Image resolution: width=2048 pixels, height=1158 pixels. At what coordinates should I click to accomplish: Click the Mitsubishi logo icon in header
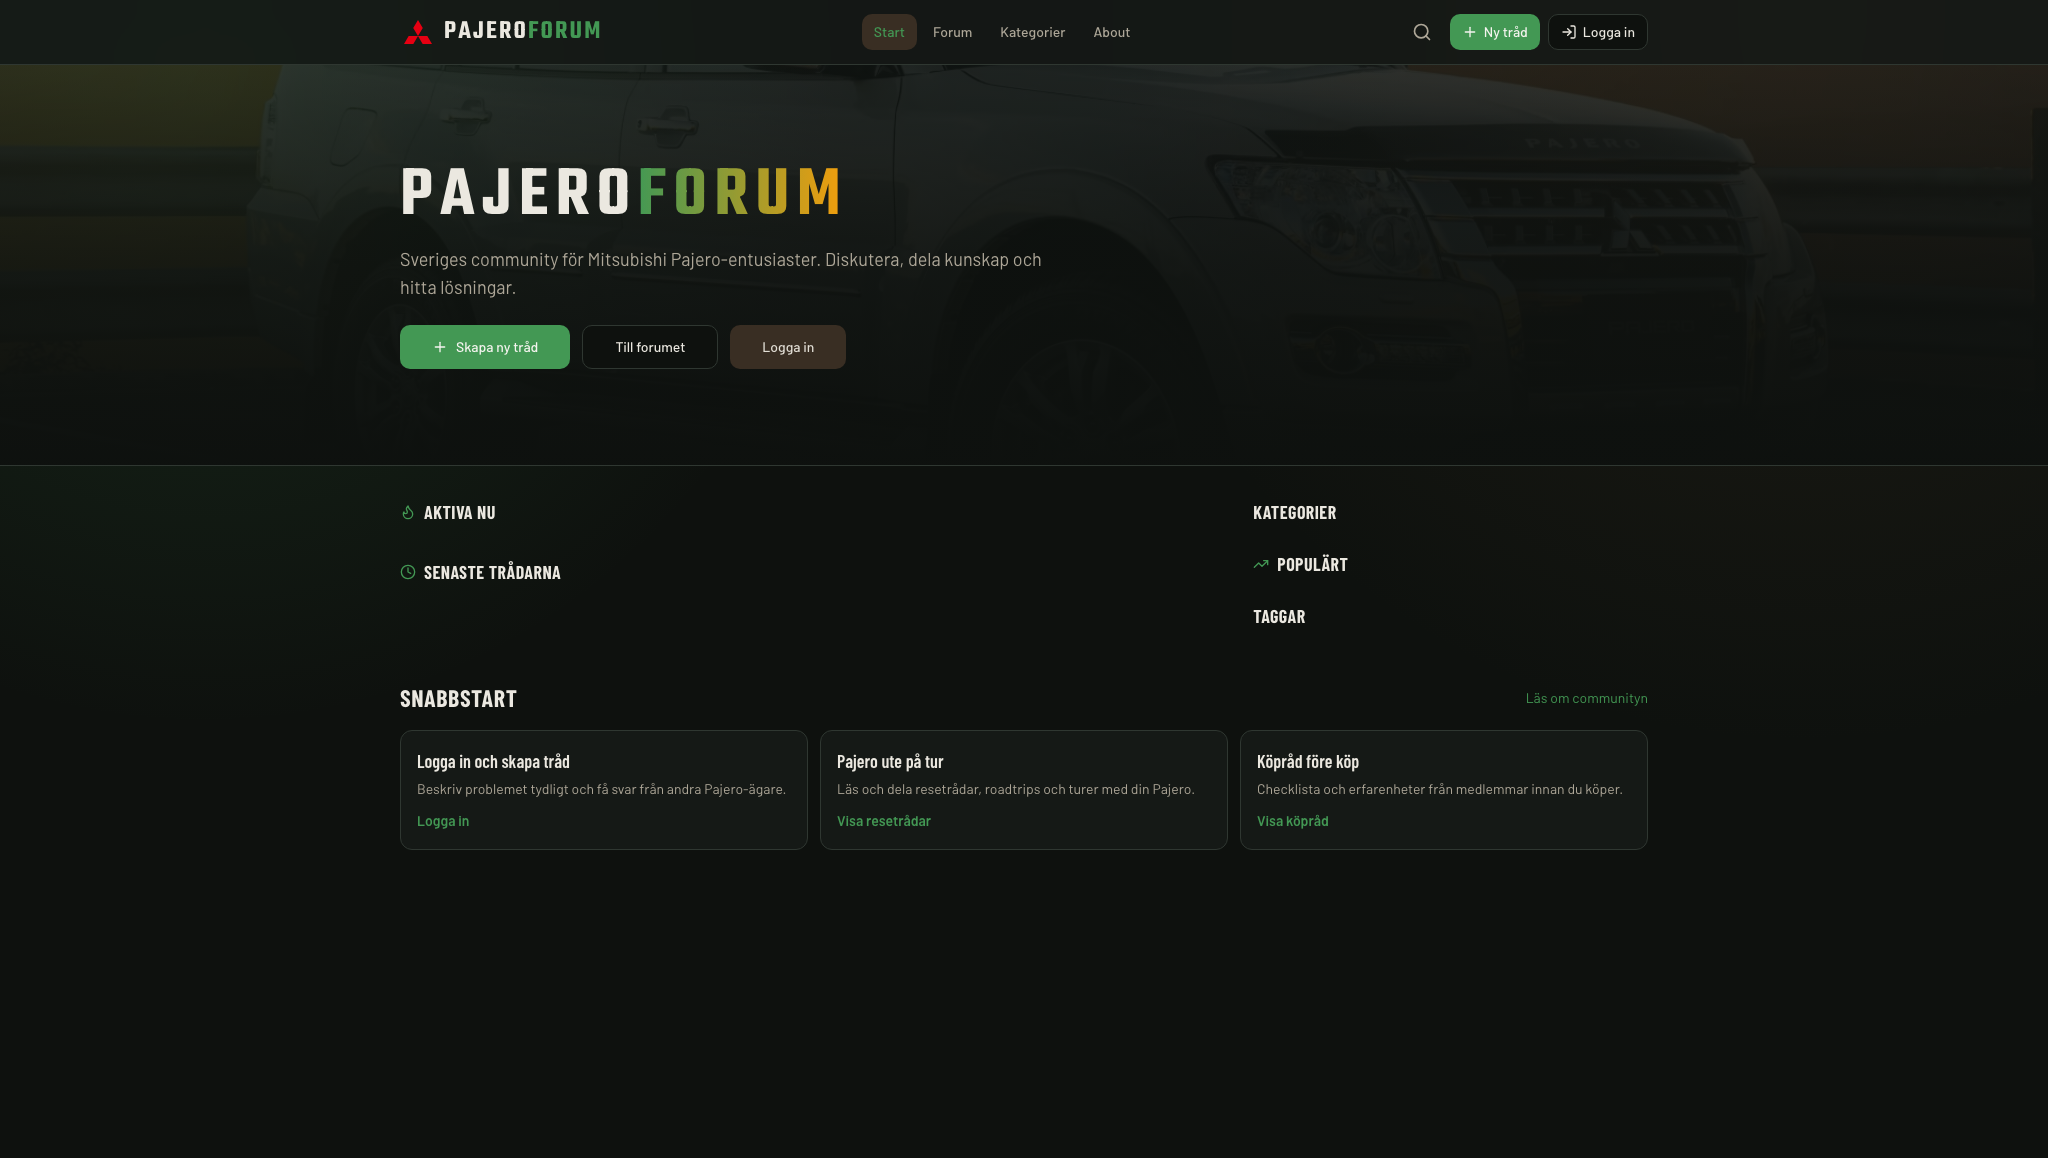point(418,32)
